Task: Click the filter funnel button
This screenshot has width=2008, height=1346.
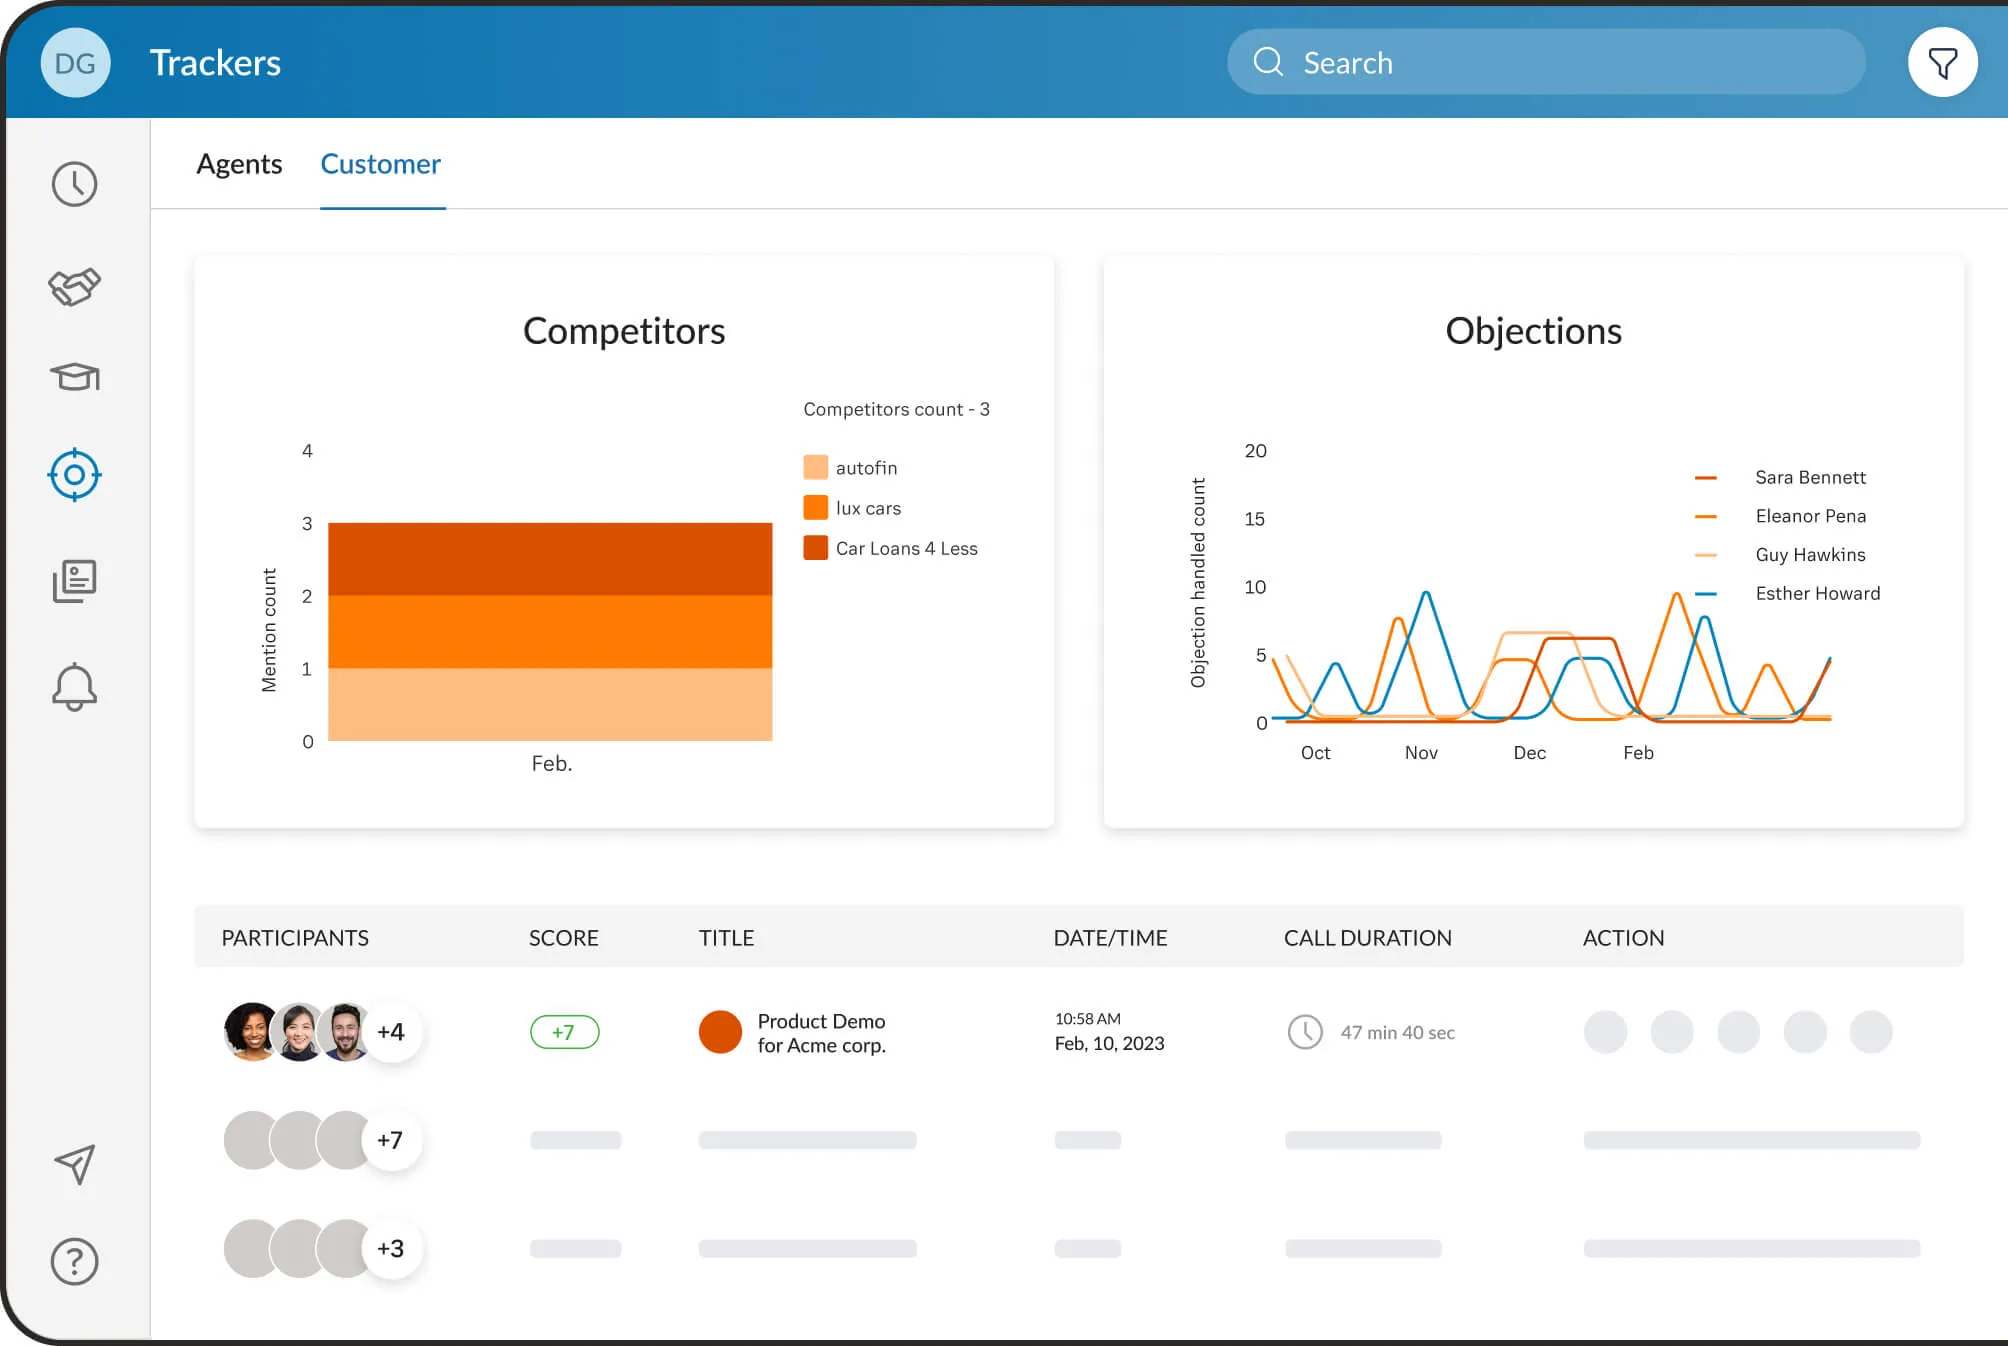Action: click(1942, 63)
